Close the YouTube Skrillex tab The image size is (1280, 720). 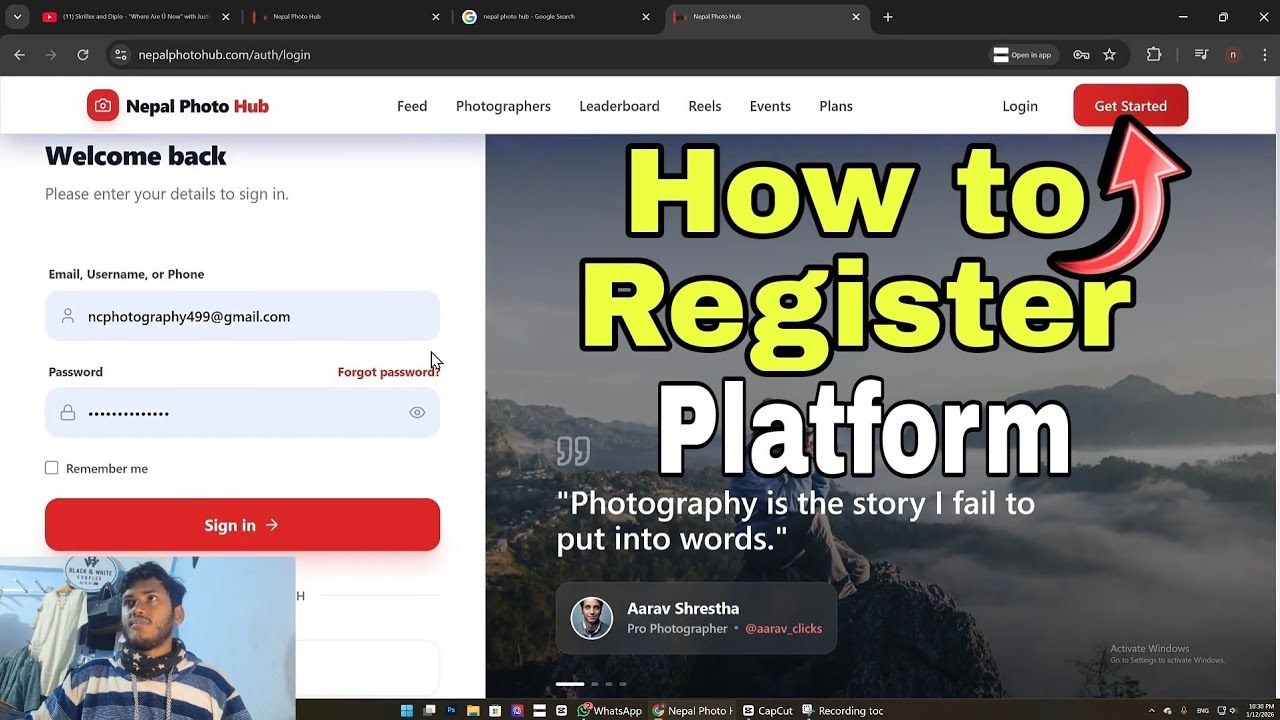226,17
